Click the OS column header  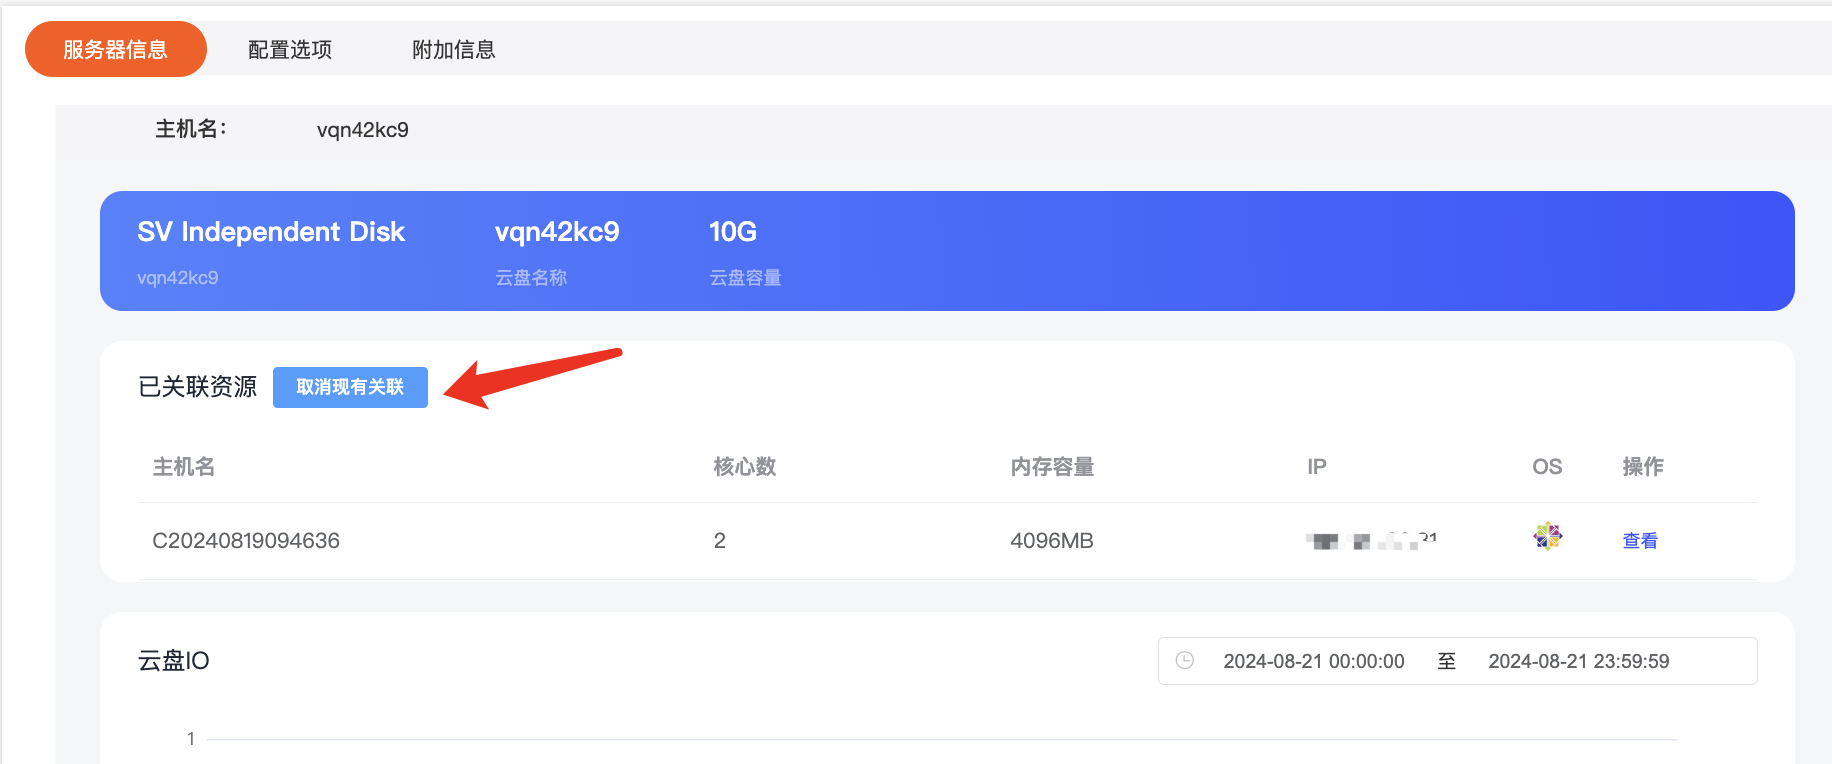click(x=1547, y=467)
